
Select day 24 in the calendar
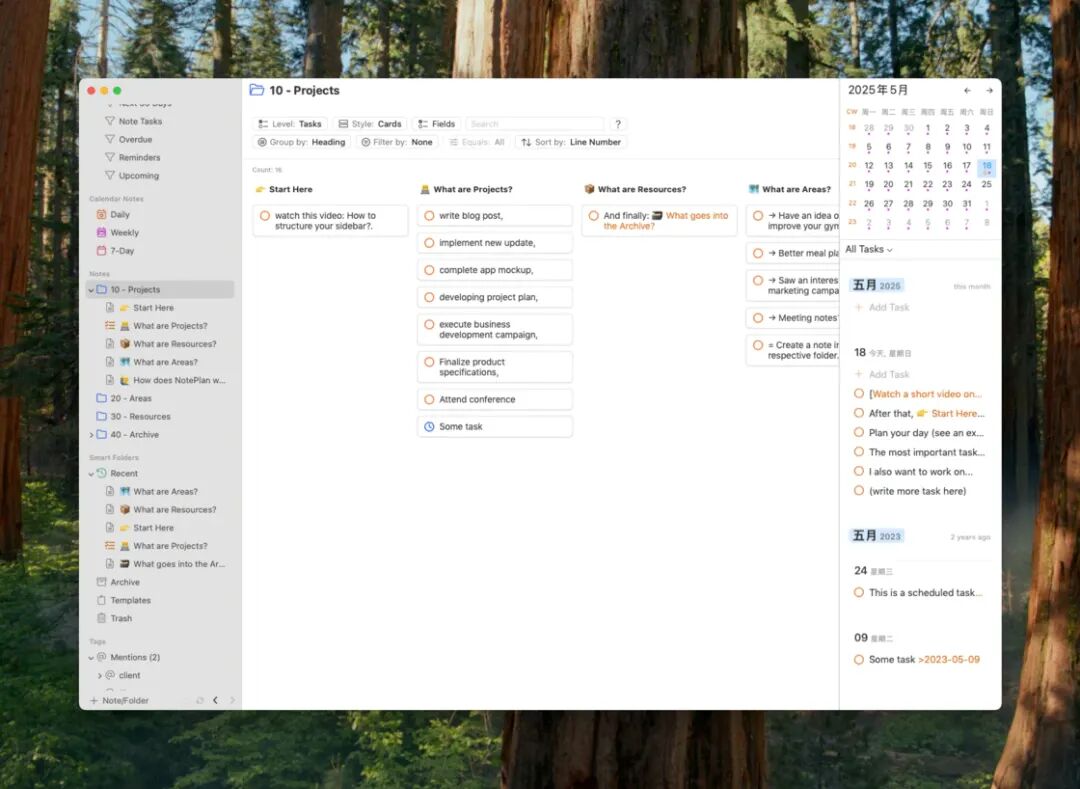click(x=967, y=185)
